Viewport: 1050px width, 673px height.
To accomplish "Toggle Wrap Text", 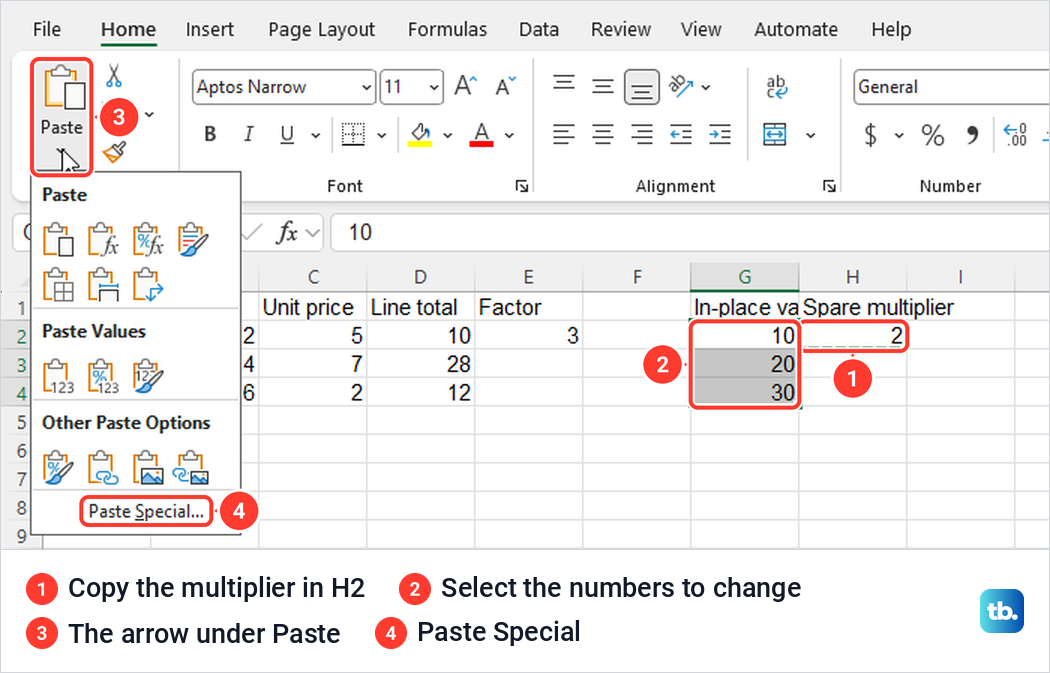I will pyautogui.click(x=776, y=86).
